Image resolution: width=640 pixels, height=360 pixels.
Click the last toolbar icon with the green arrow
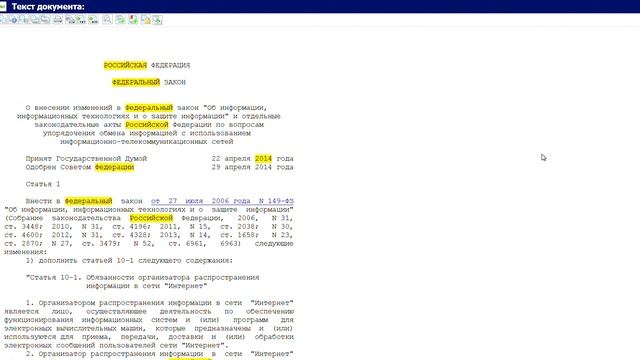[157, 20]
